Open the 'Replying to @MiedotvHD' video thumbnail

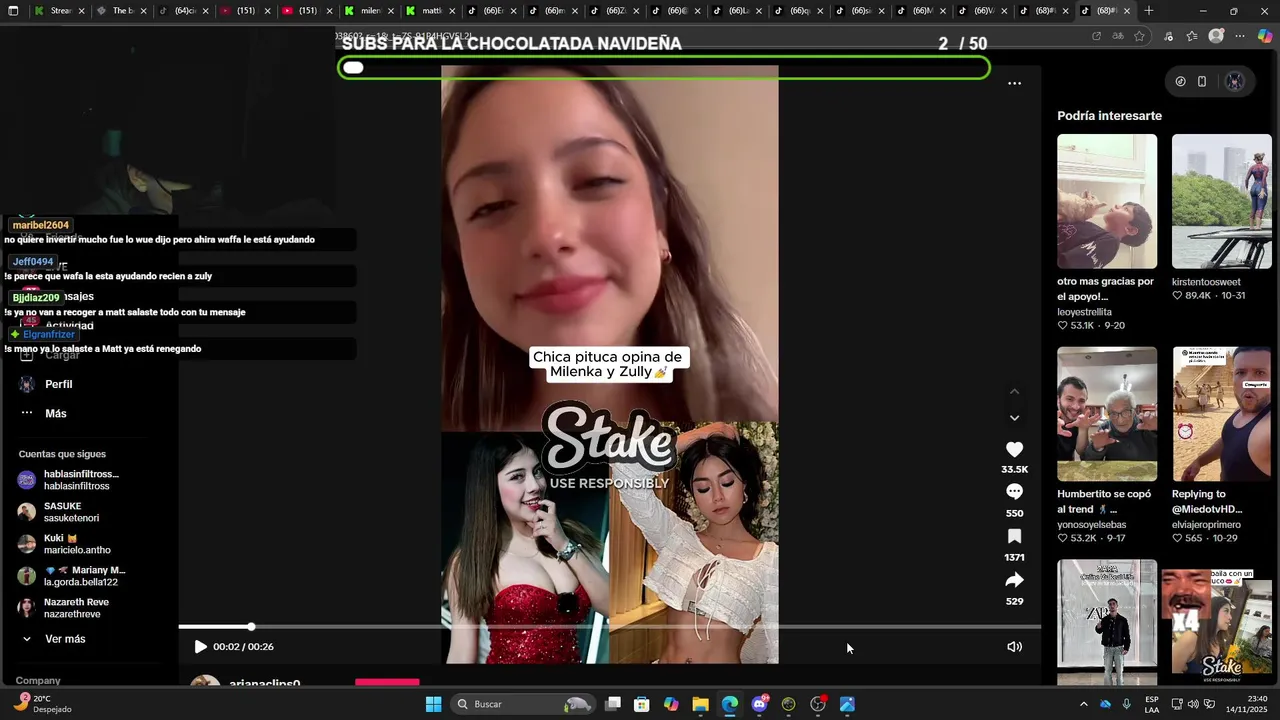tap(1222, 414)
